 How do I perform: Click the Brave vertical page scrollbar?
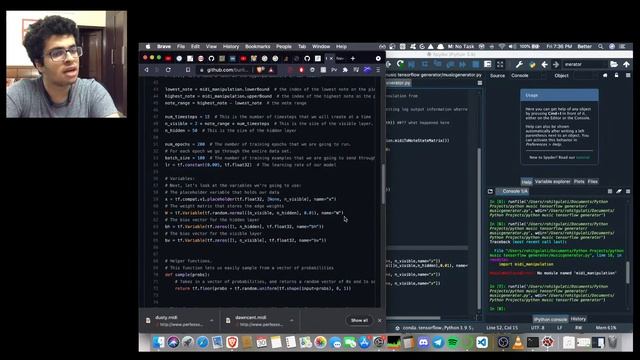tap(383, 184)
